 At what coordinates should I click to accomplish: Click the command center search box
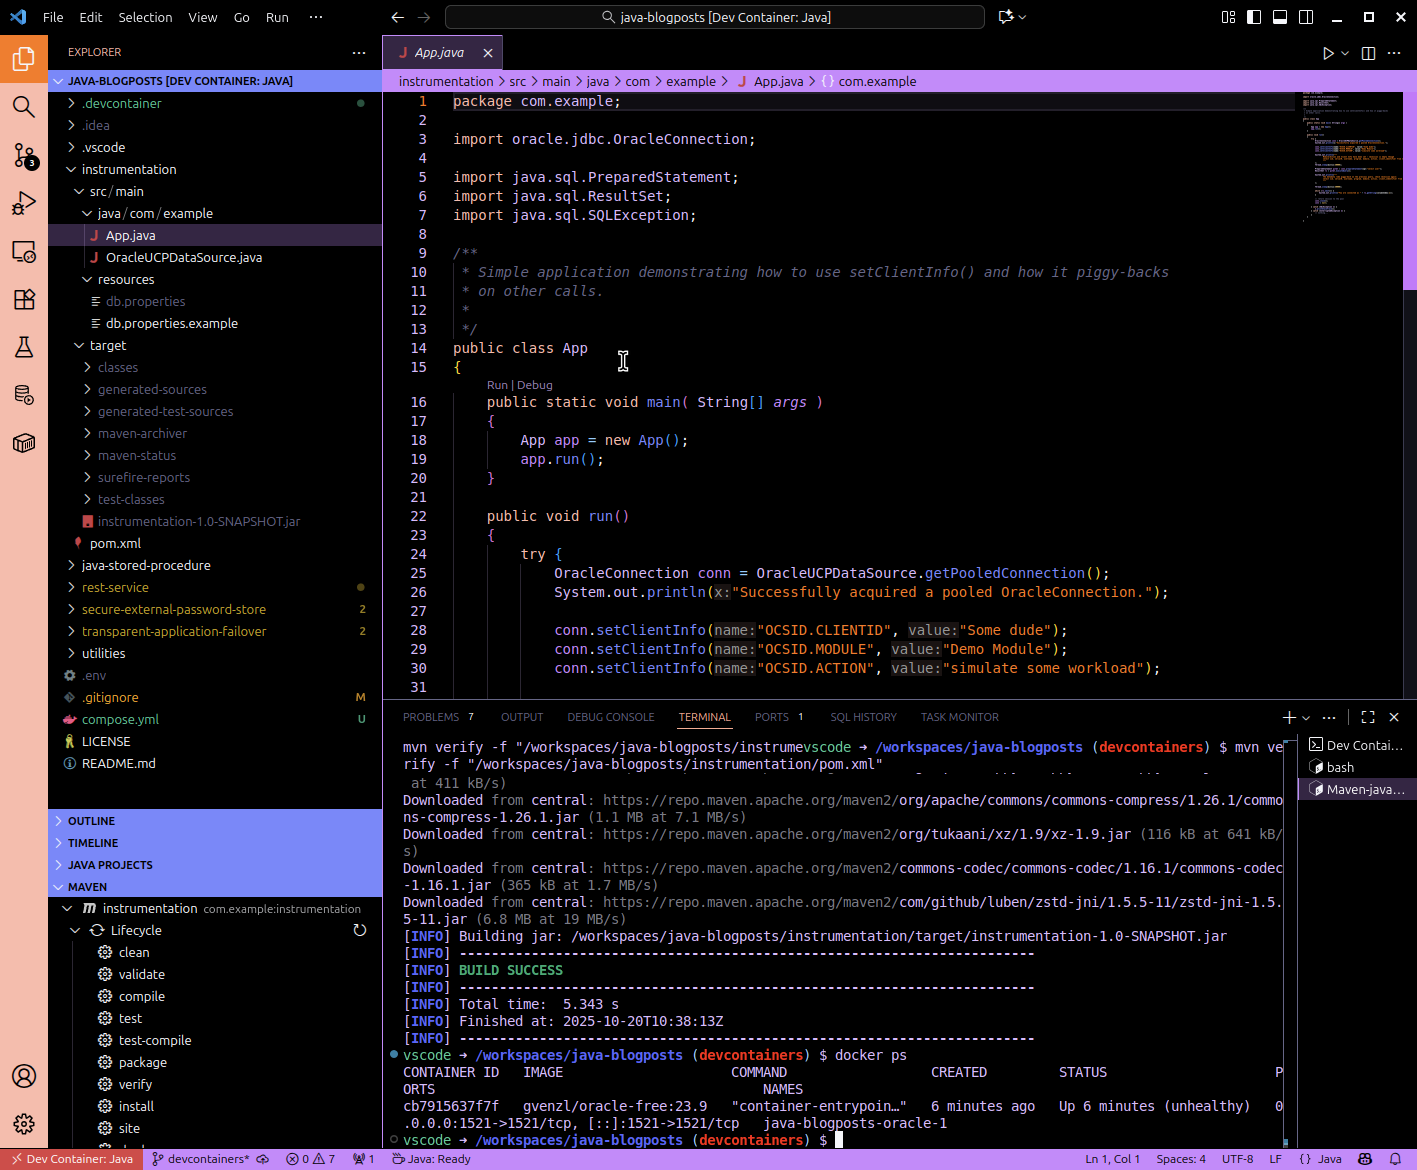[714, 17]
